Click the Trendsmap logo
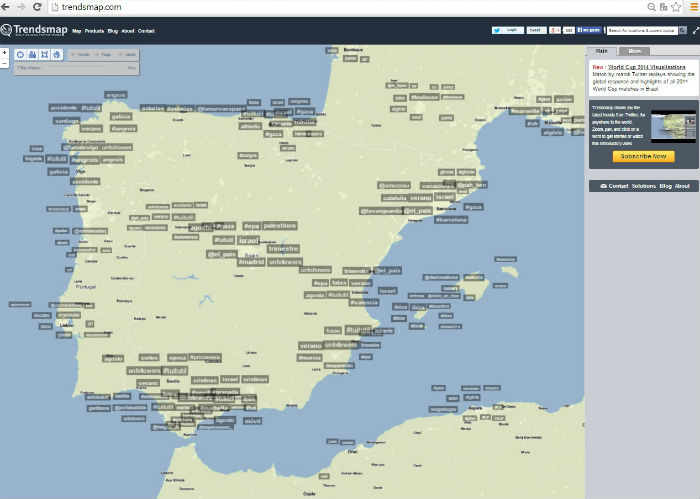Viewport: 700px width, 499px height. tap(33, 30)
